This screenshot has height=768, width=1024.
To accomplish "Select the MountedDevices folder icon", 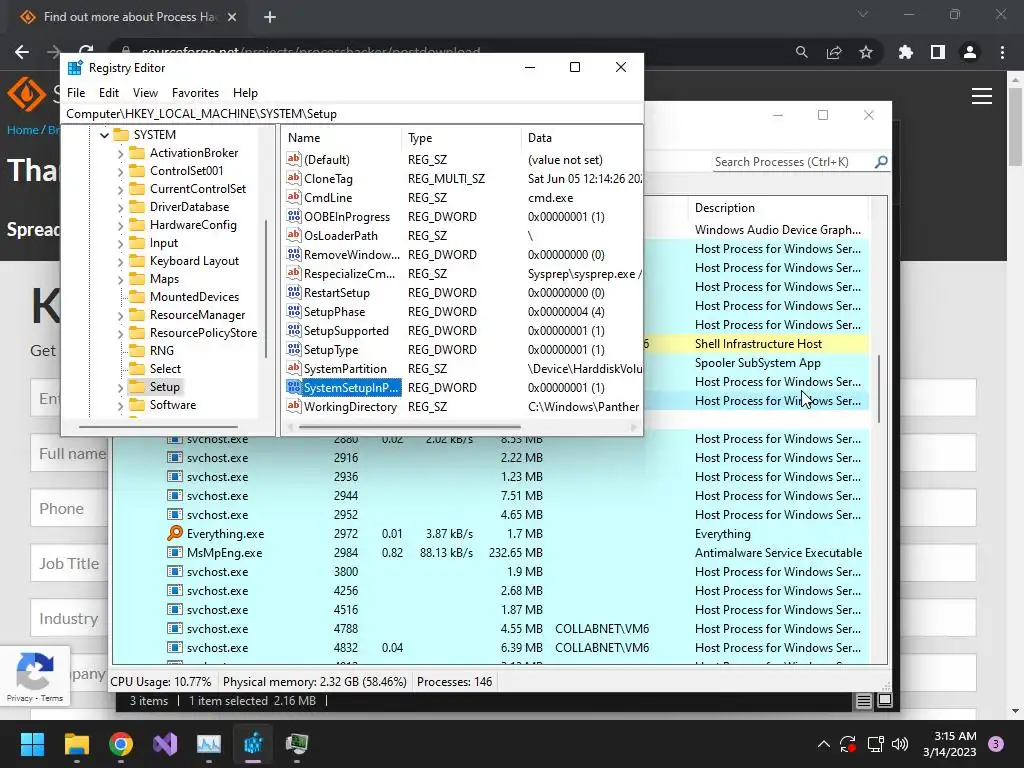I will pos(137,296).
